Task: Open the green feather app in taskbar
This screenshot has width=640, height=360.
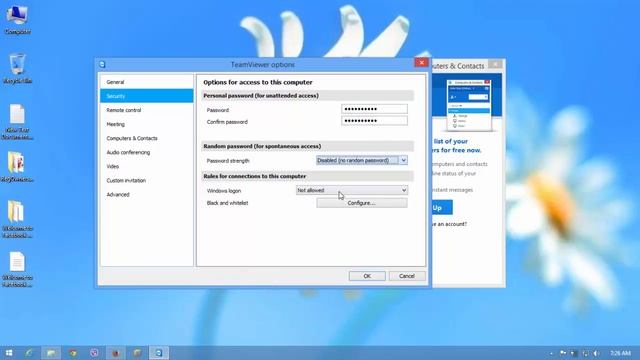Action: [29, 353]
